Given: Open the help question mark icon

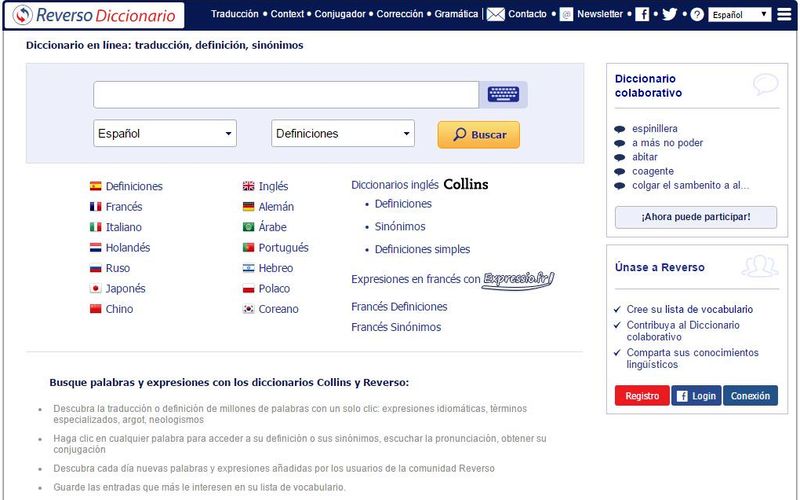Looking at the screenshot, I should click(697, 15).
